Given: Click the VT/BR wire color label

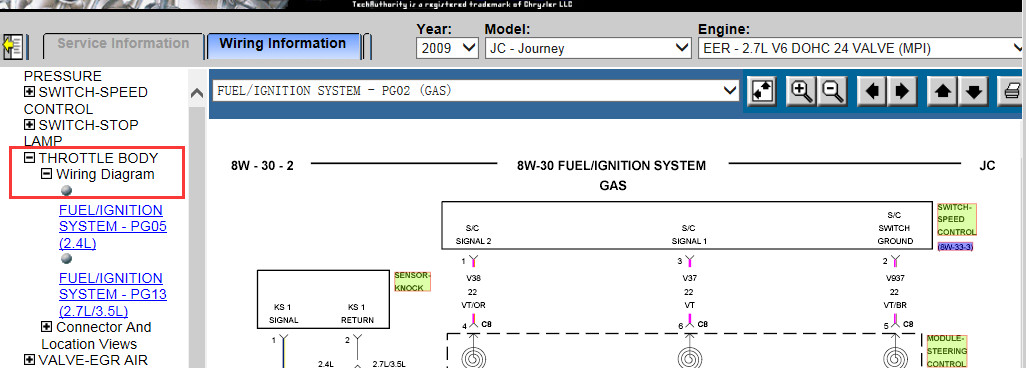Looking at the screenshot, I should coord(894,305).
